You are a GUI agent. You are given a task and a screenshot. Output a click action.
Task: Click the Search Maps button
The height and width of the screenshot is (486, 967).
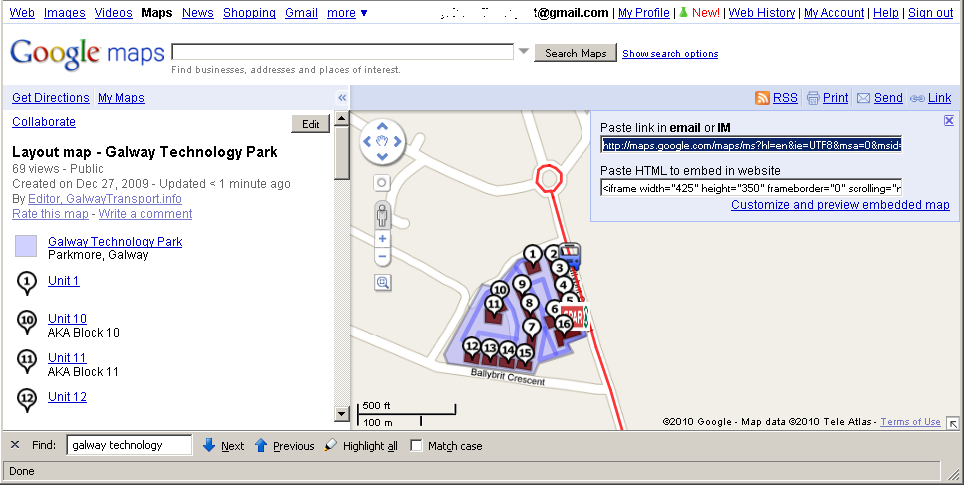point(575,53)
